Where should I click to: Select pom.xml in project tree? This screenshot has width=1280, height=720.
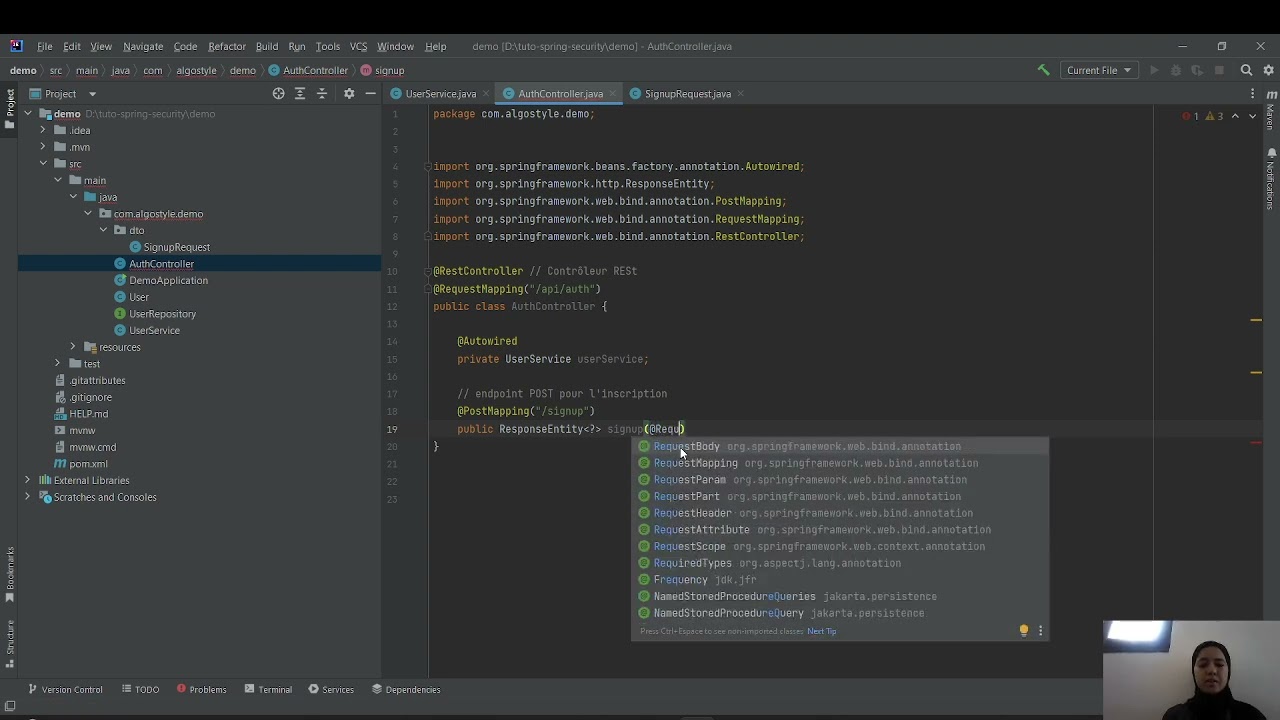pos(88,464)
